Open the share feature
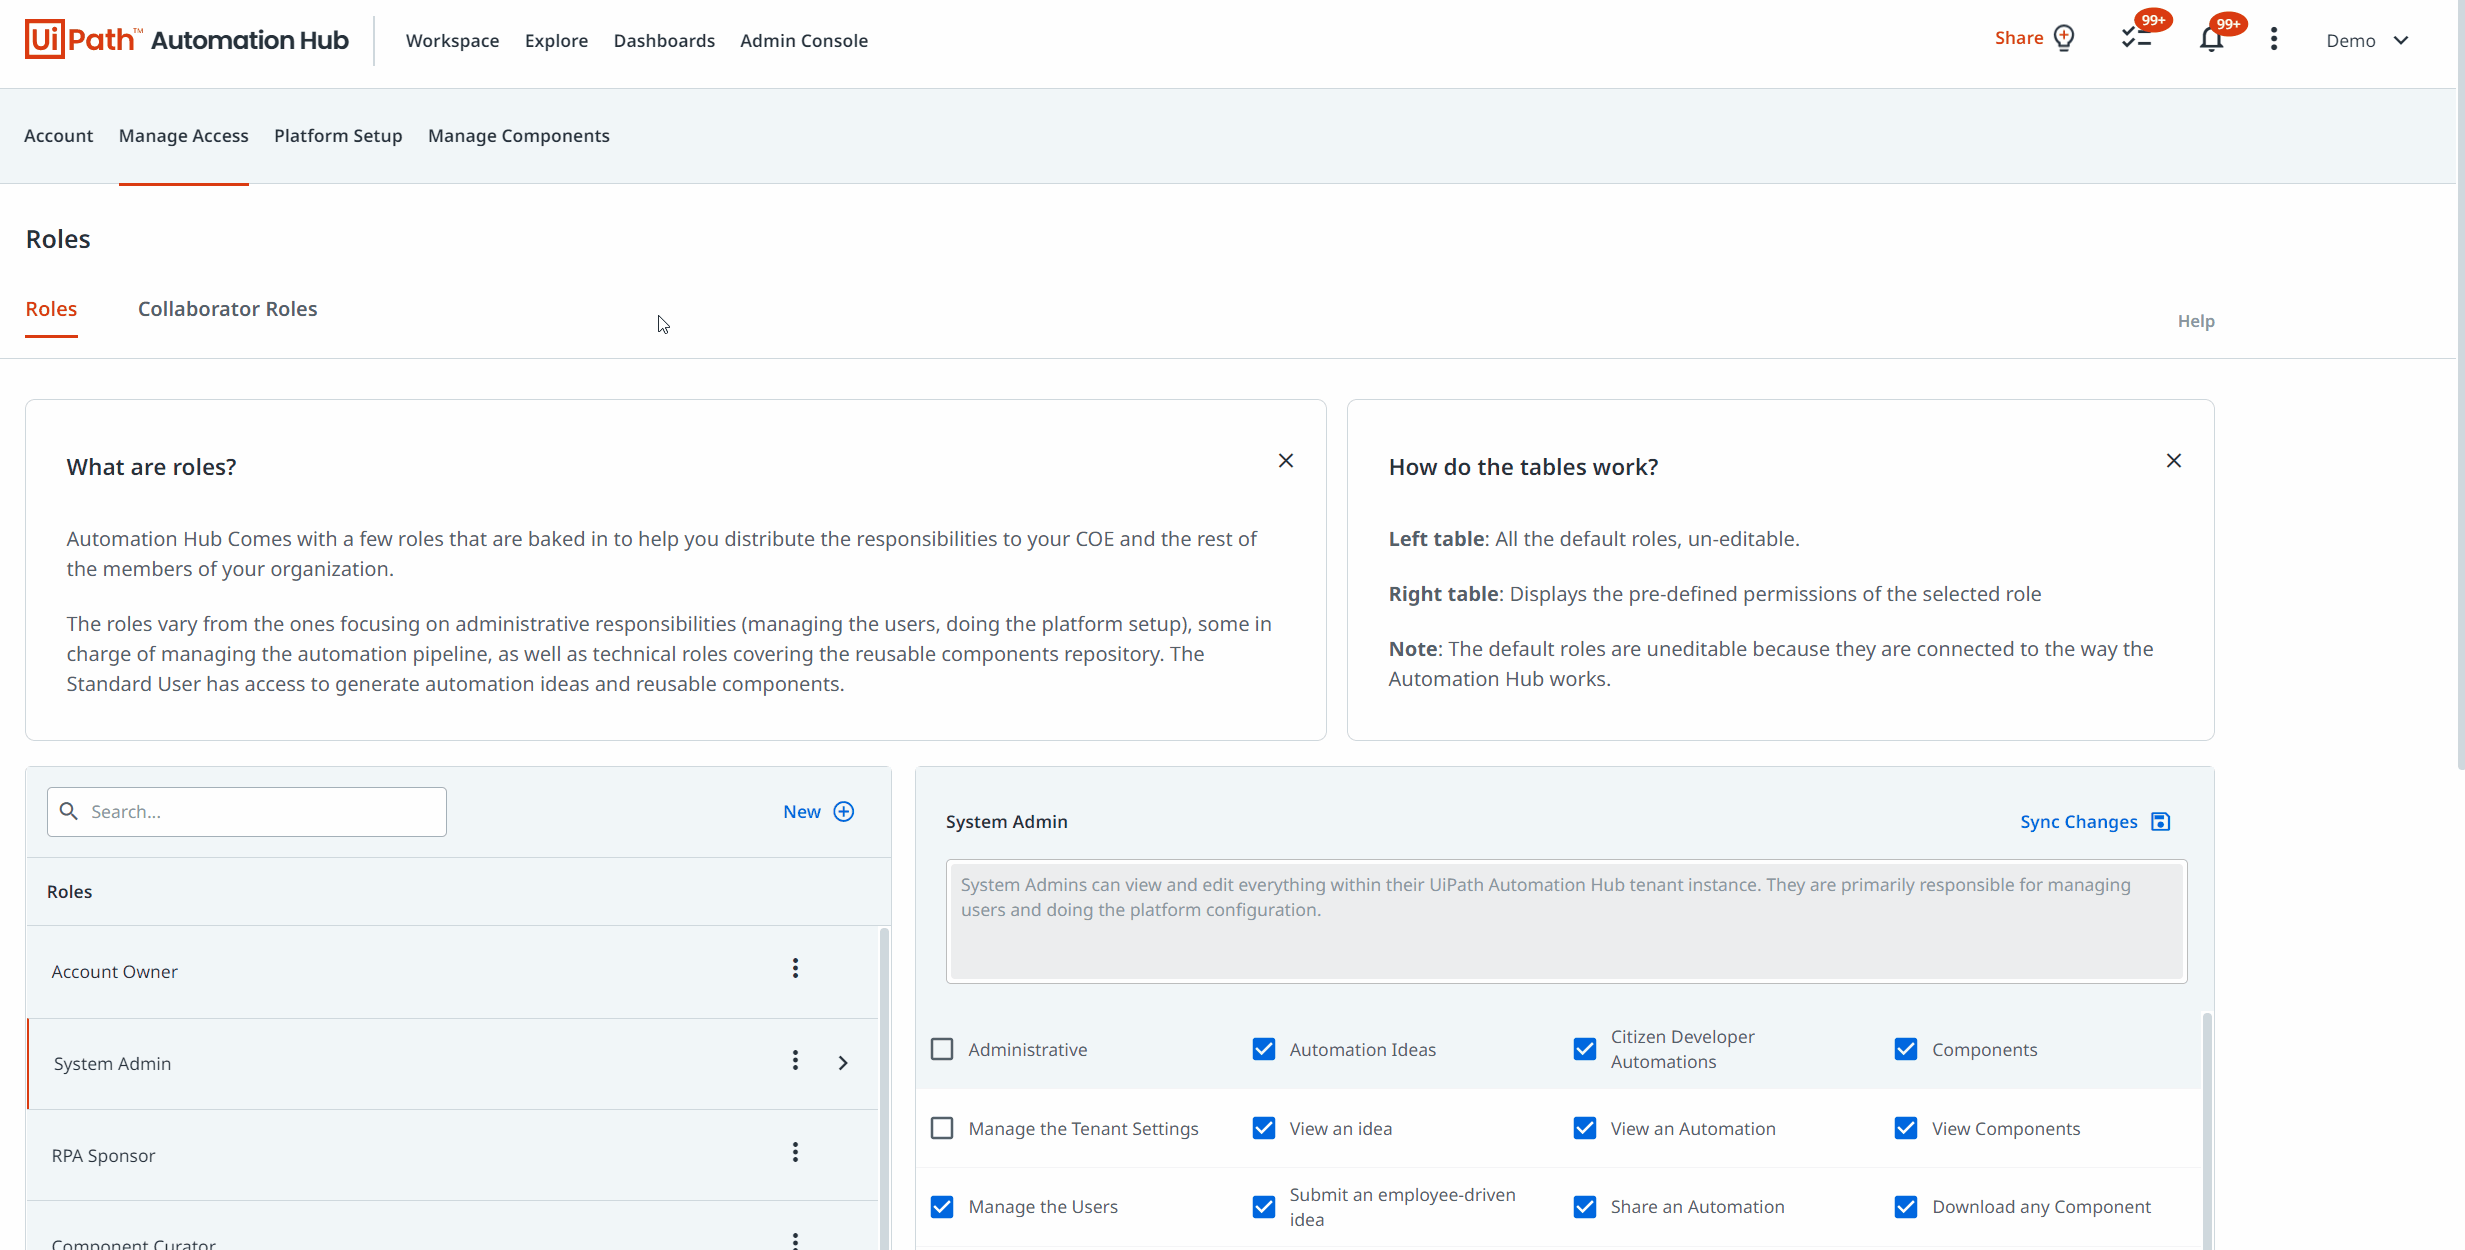Screen dimensions: 2465x1250 (x=2017, y=40)
